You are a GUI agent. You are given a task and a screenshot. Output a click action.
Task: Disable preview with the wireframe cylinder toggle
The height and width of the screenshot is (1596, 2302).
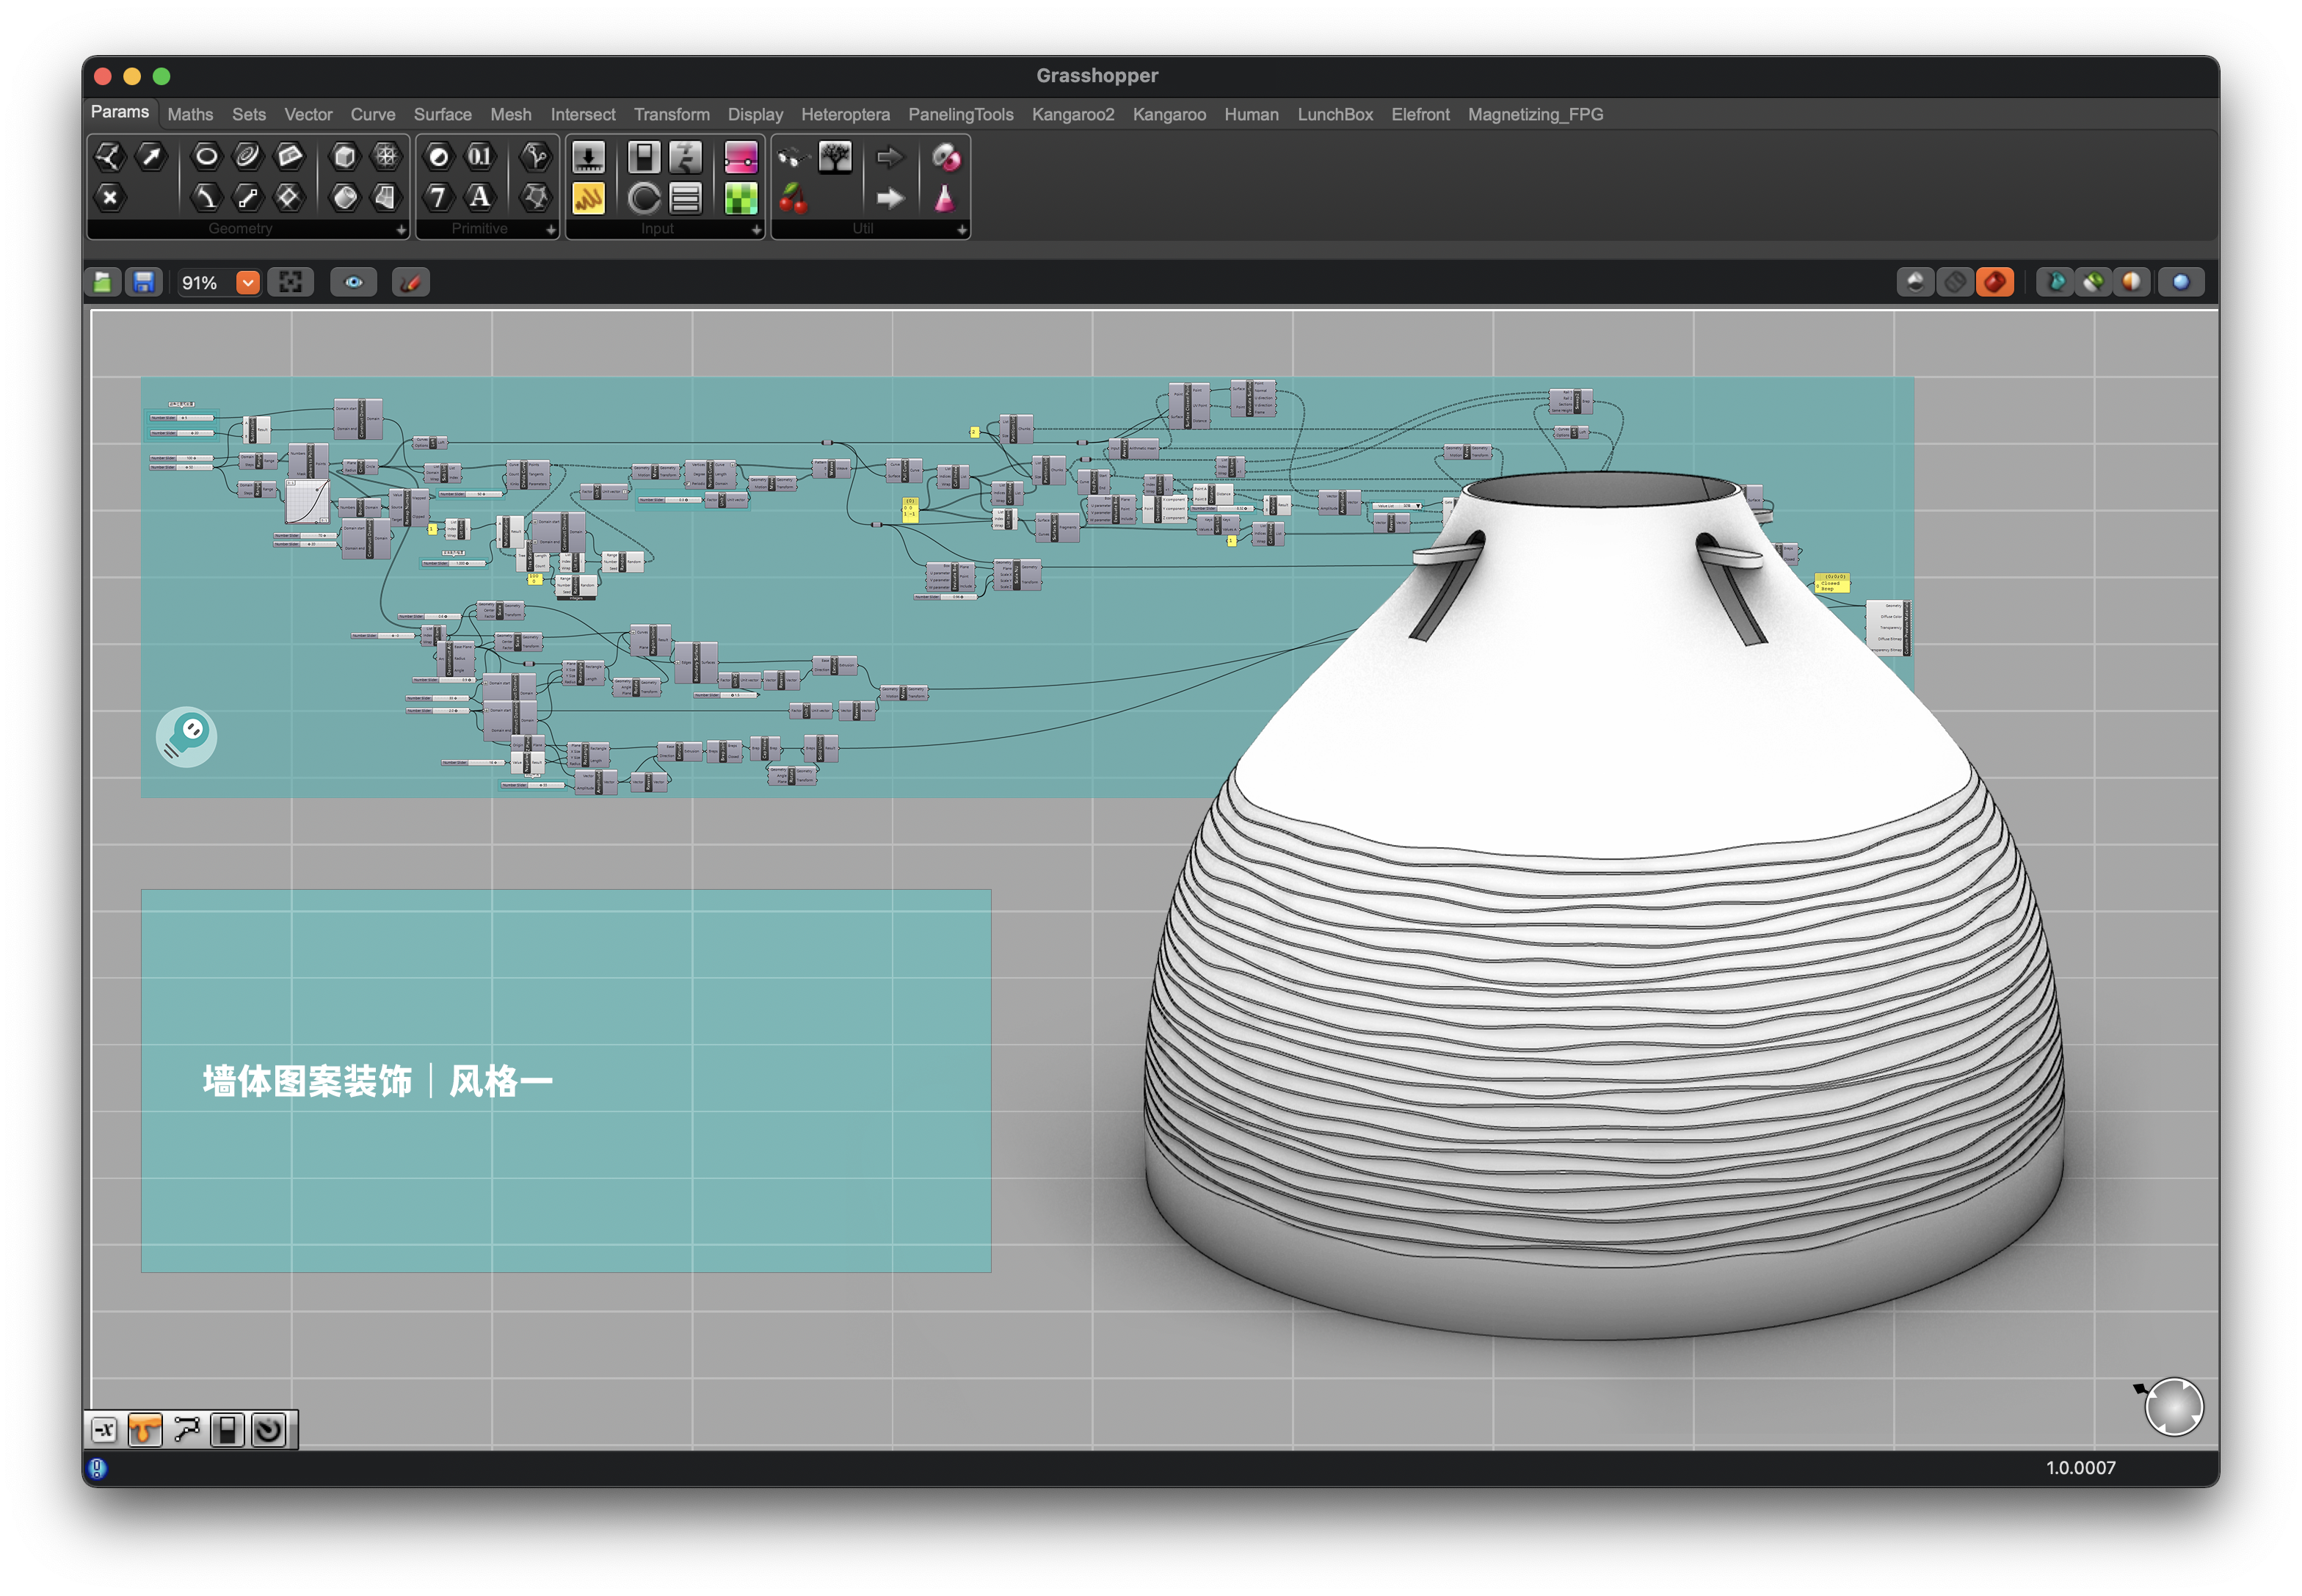(1955, 283)
